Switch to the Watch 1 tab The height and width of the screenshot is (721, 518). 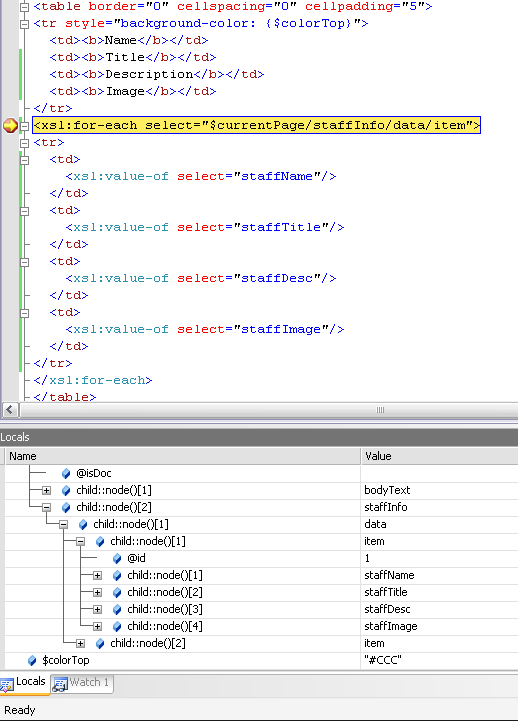82,683
